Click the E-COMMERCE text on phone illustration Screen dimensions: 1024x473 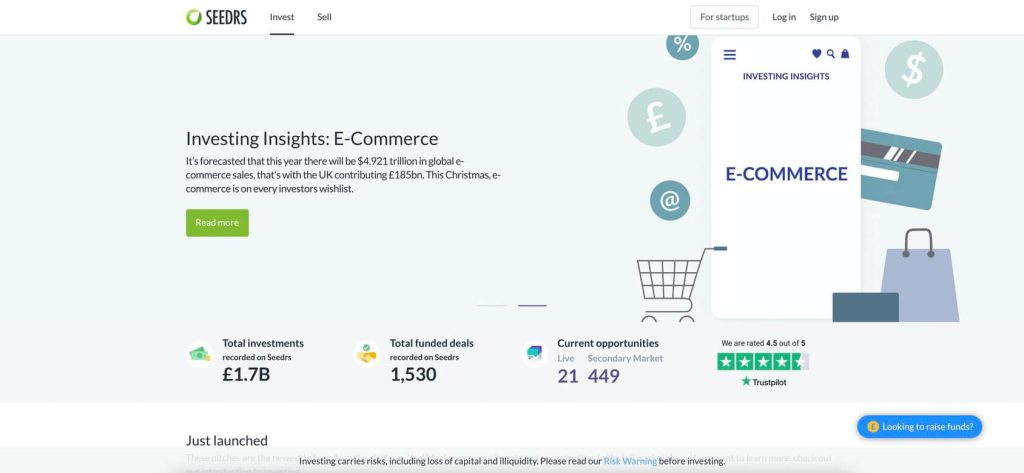[x=786, y=174]
